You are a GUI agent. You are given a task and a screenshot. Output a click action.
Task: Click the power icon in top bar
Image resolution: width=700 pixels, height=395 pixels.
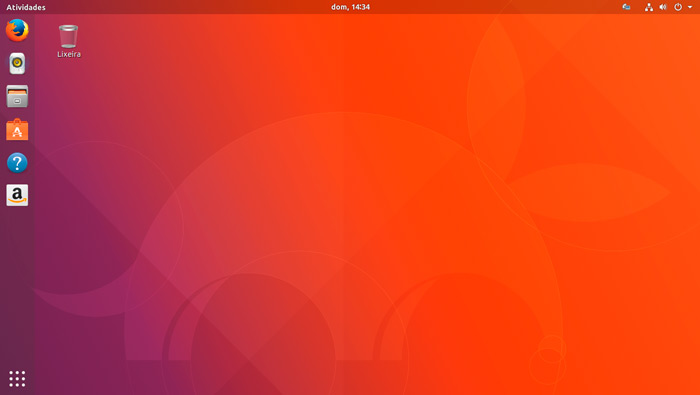[678, 7]
